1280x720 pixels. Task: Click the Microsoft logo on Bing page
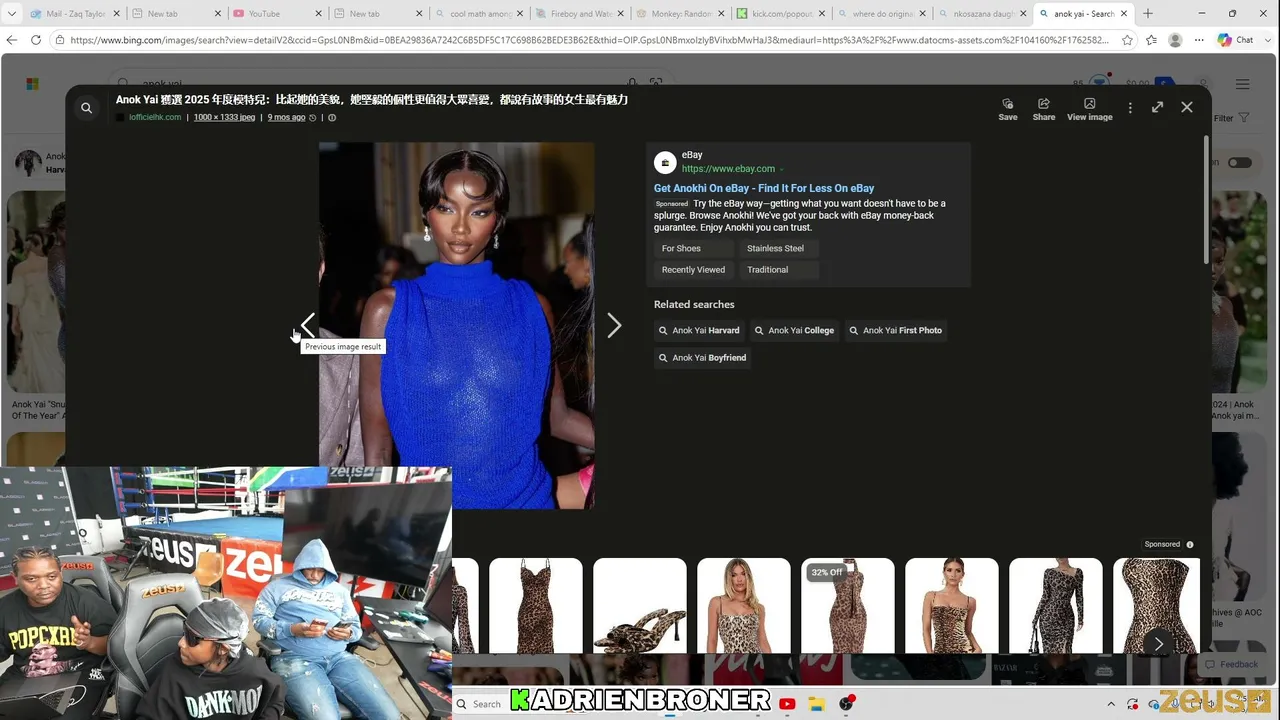[x=32, y=85]
